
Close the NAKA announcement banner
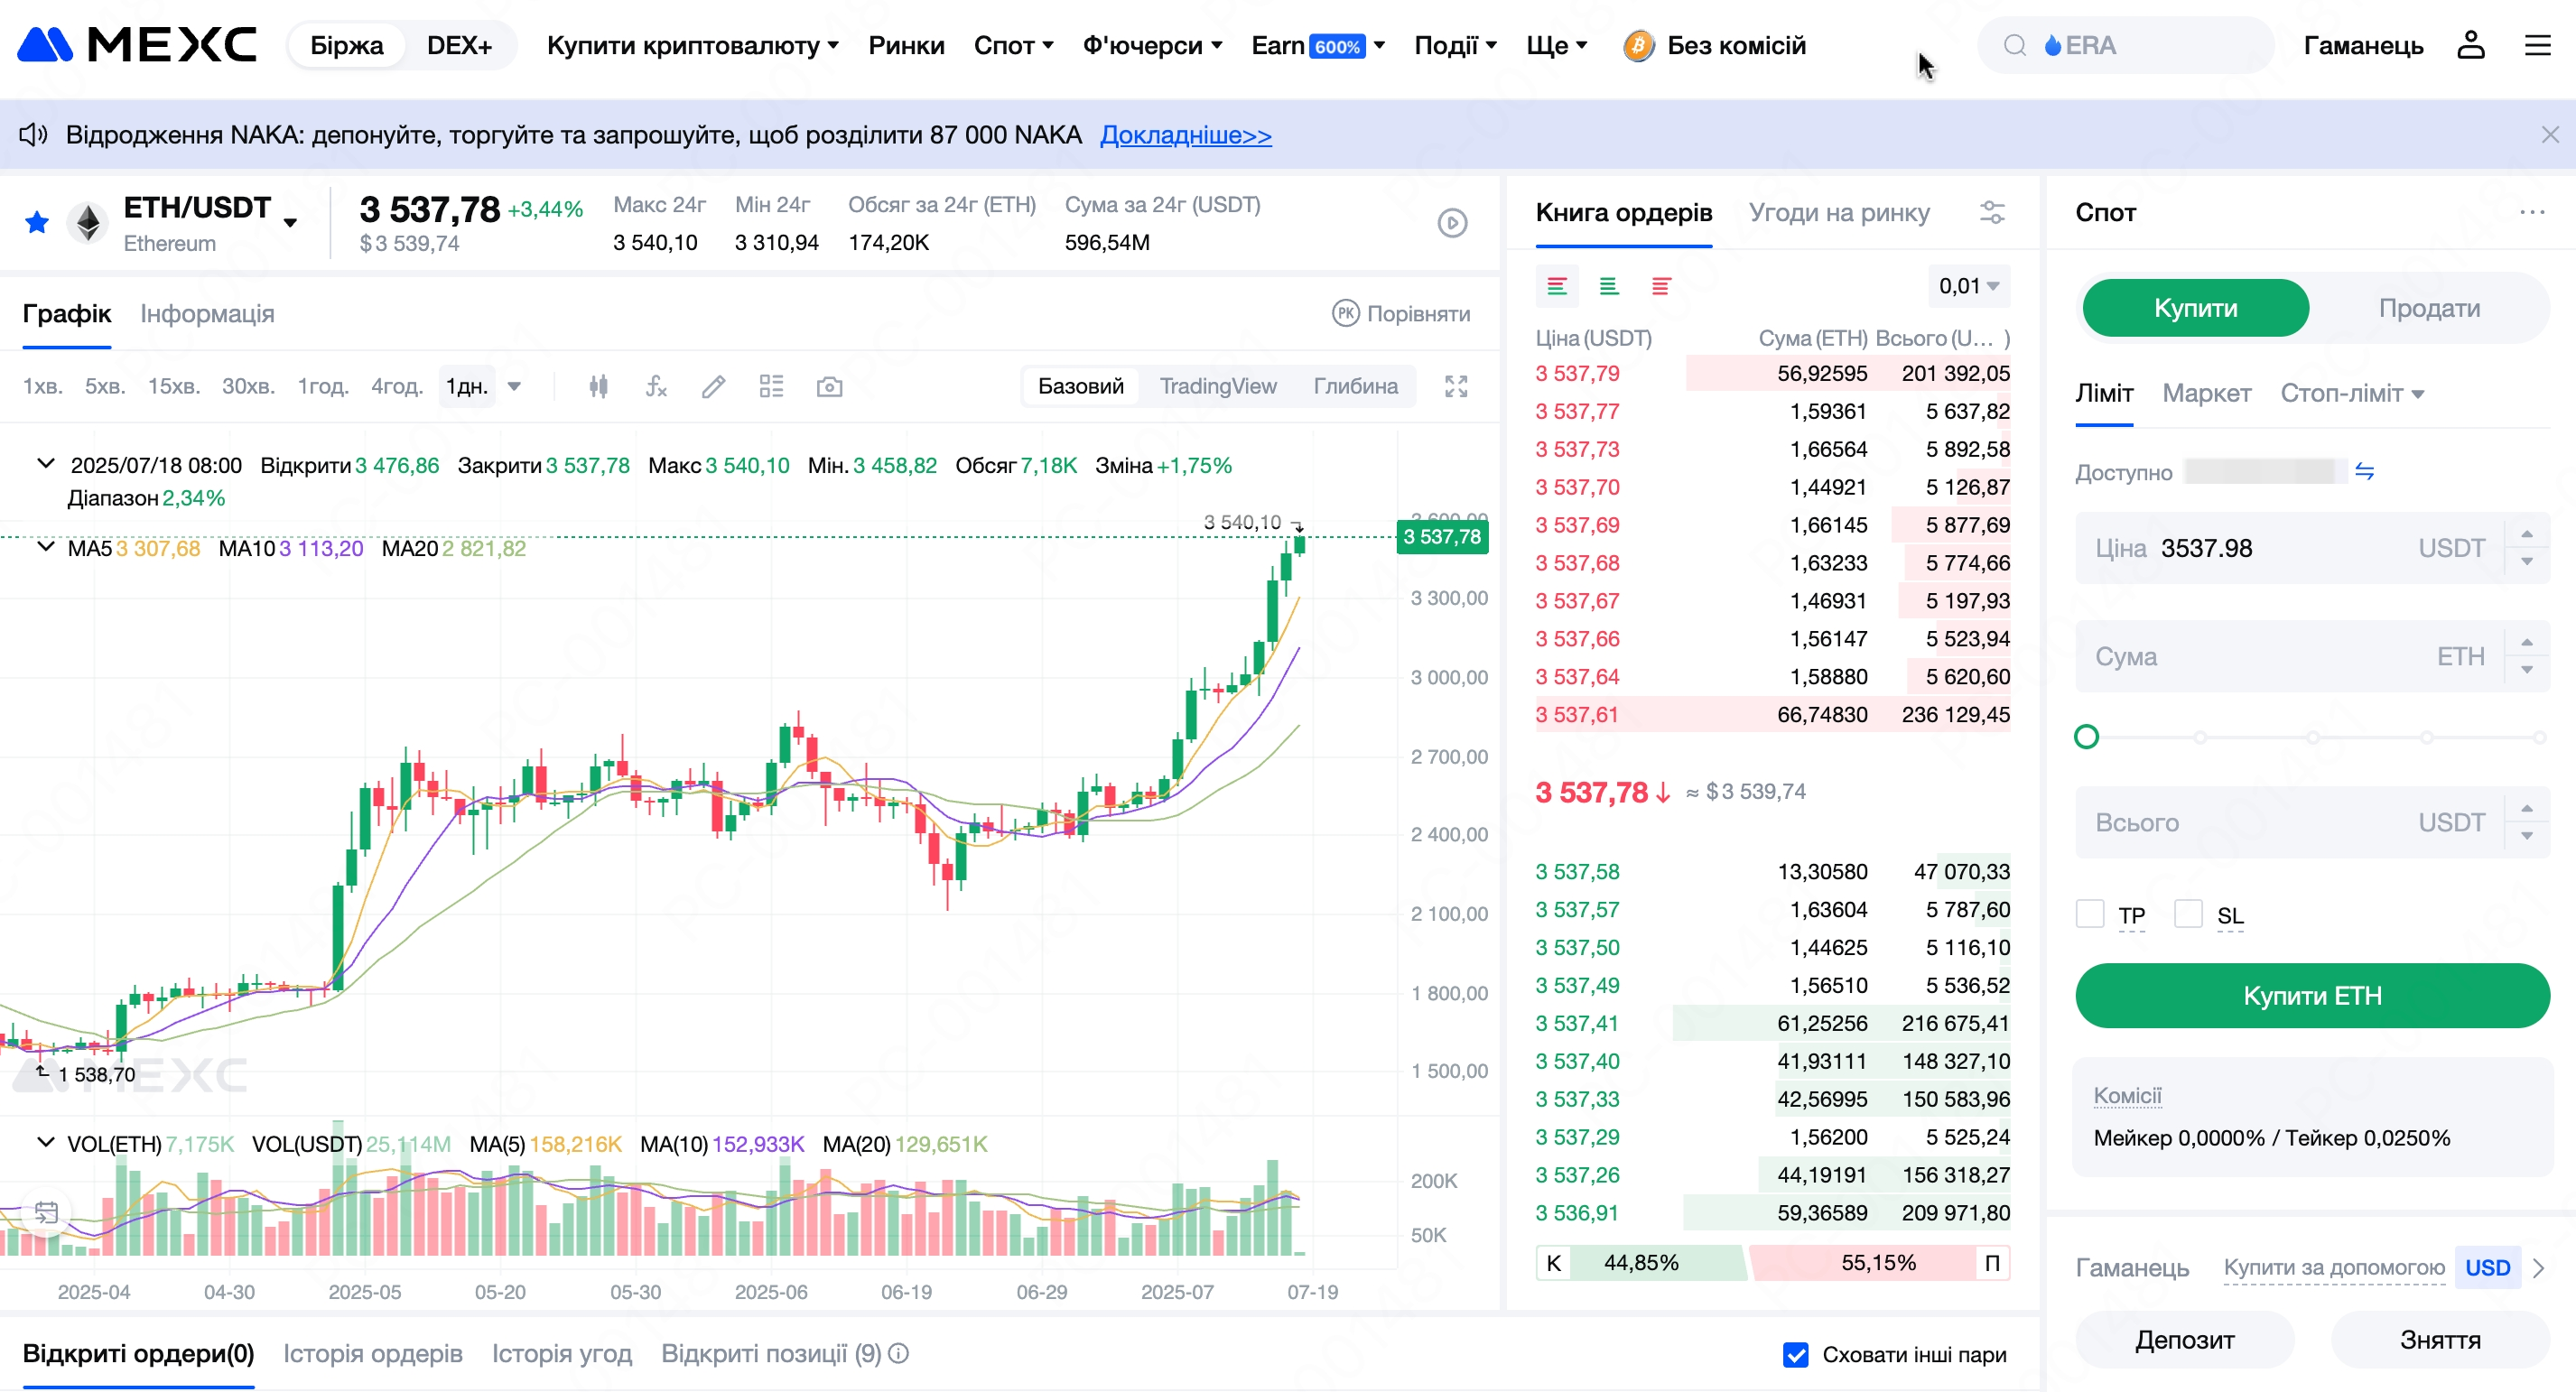[2550, 134]
